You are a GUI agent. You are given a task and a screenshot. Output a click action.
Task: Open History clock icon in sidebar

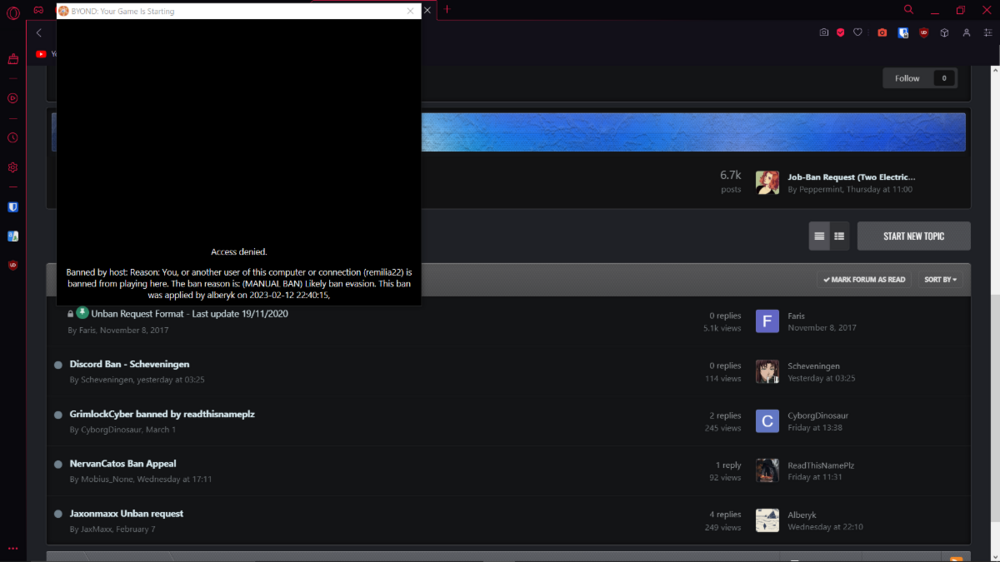click(13, 138)
